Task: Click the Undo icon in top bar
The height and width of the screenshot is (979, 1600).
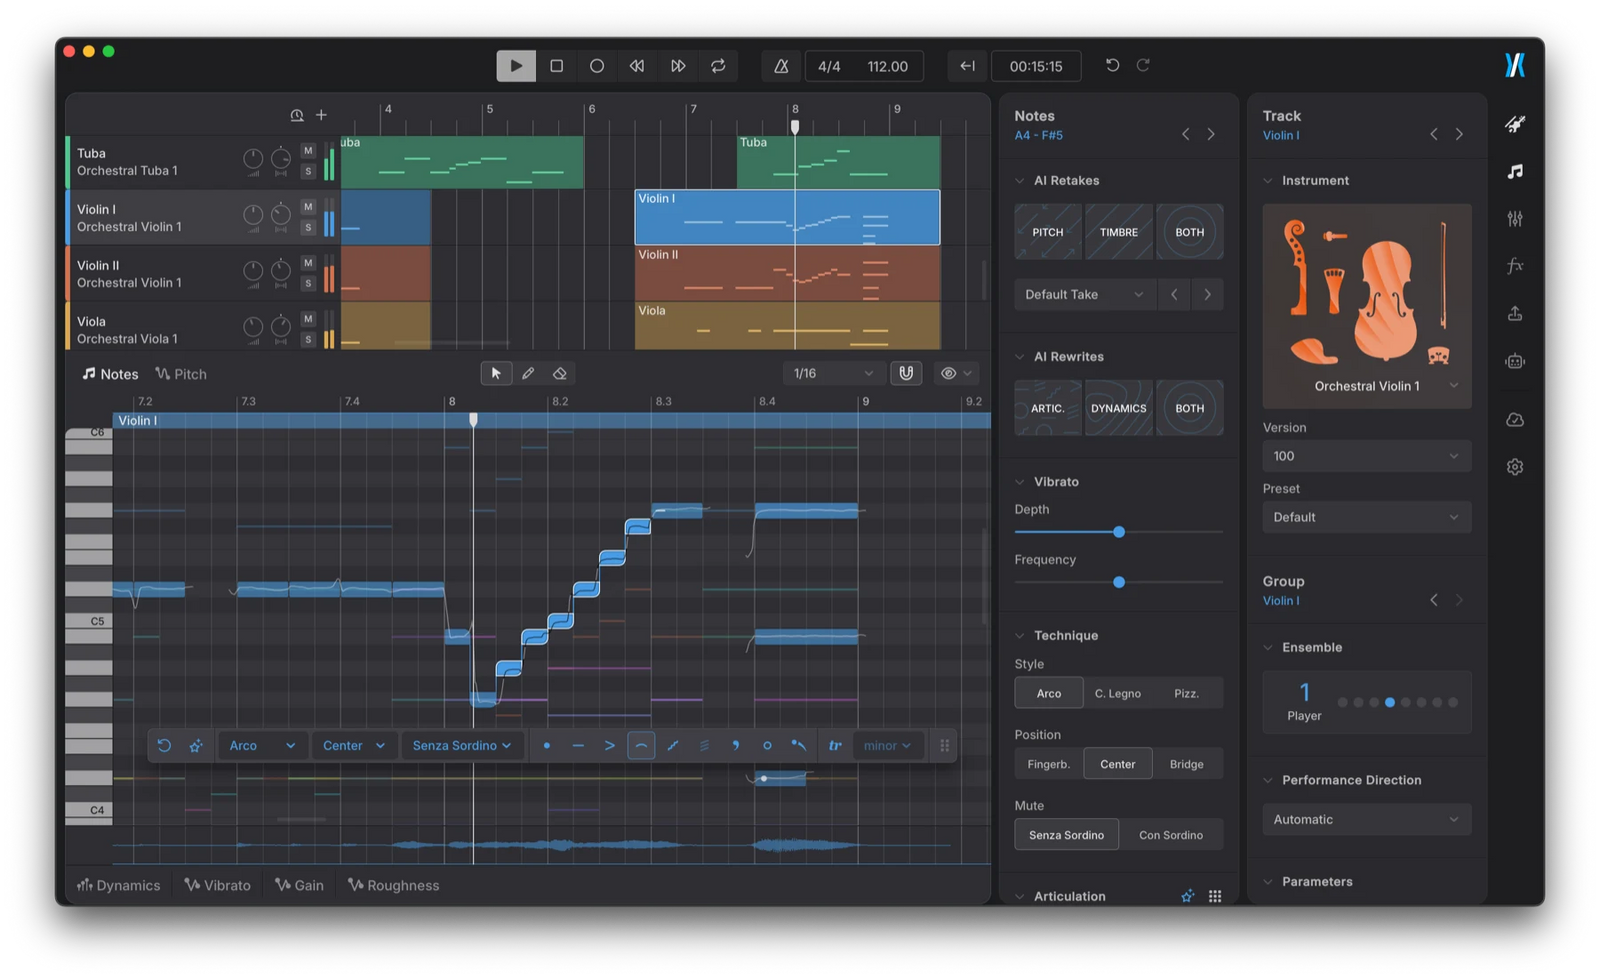Action: pyautogui.click(x=1112, y=65)
